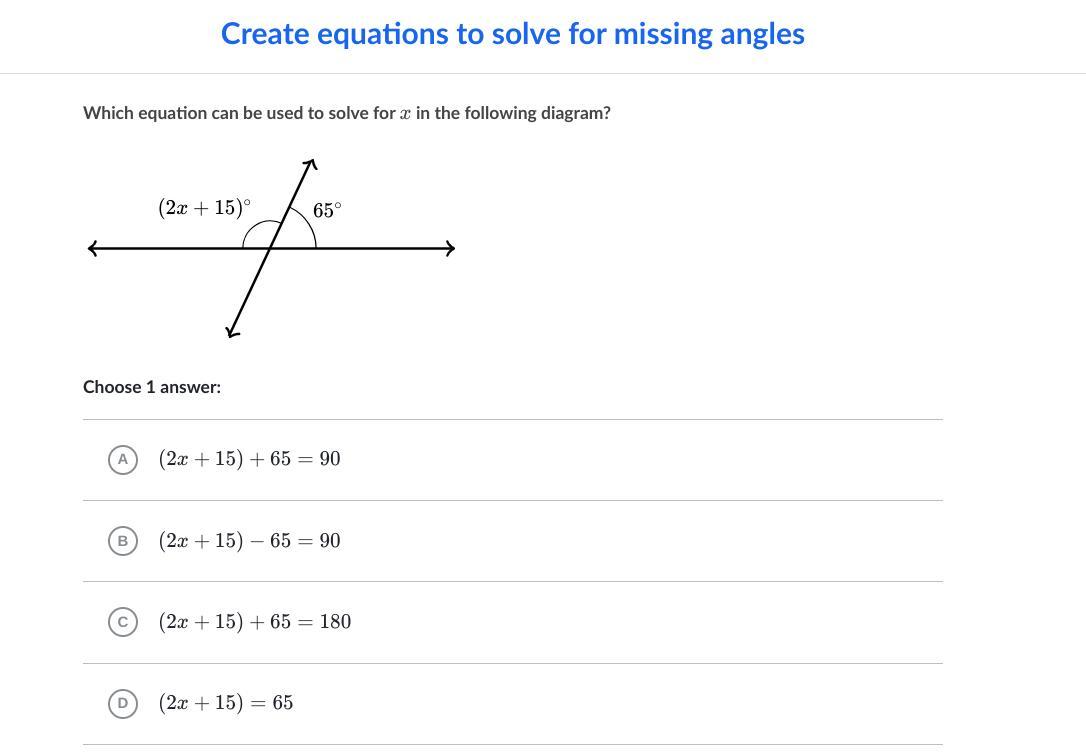Click the 65° label in the diagram
The height and width of the screenshot is (752, 1086).
pyautogui.click(x=327, y=209)
